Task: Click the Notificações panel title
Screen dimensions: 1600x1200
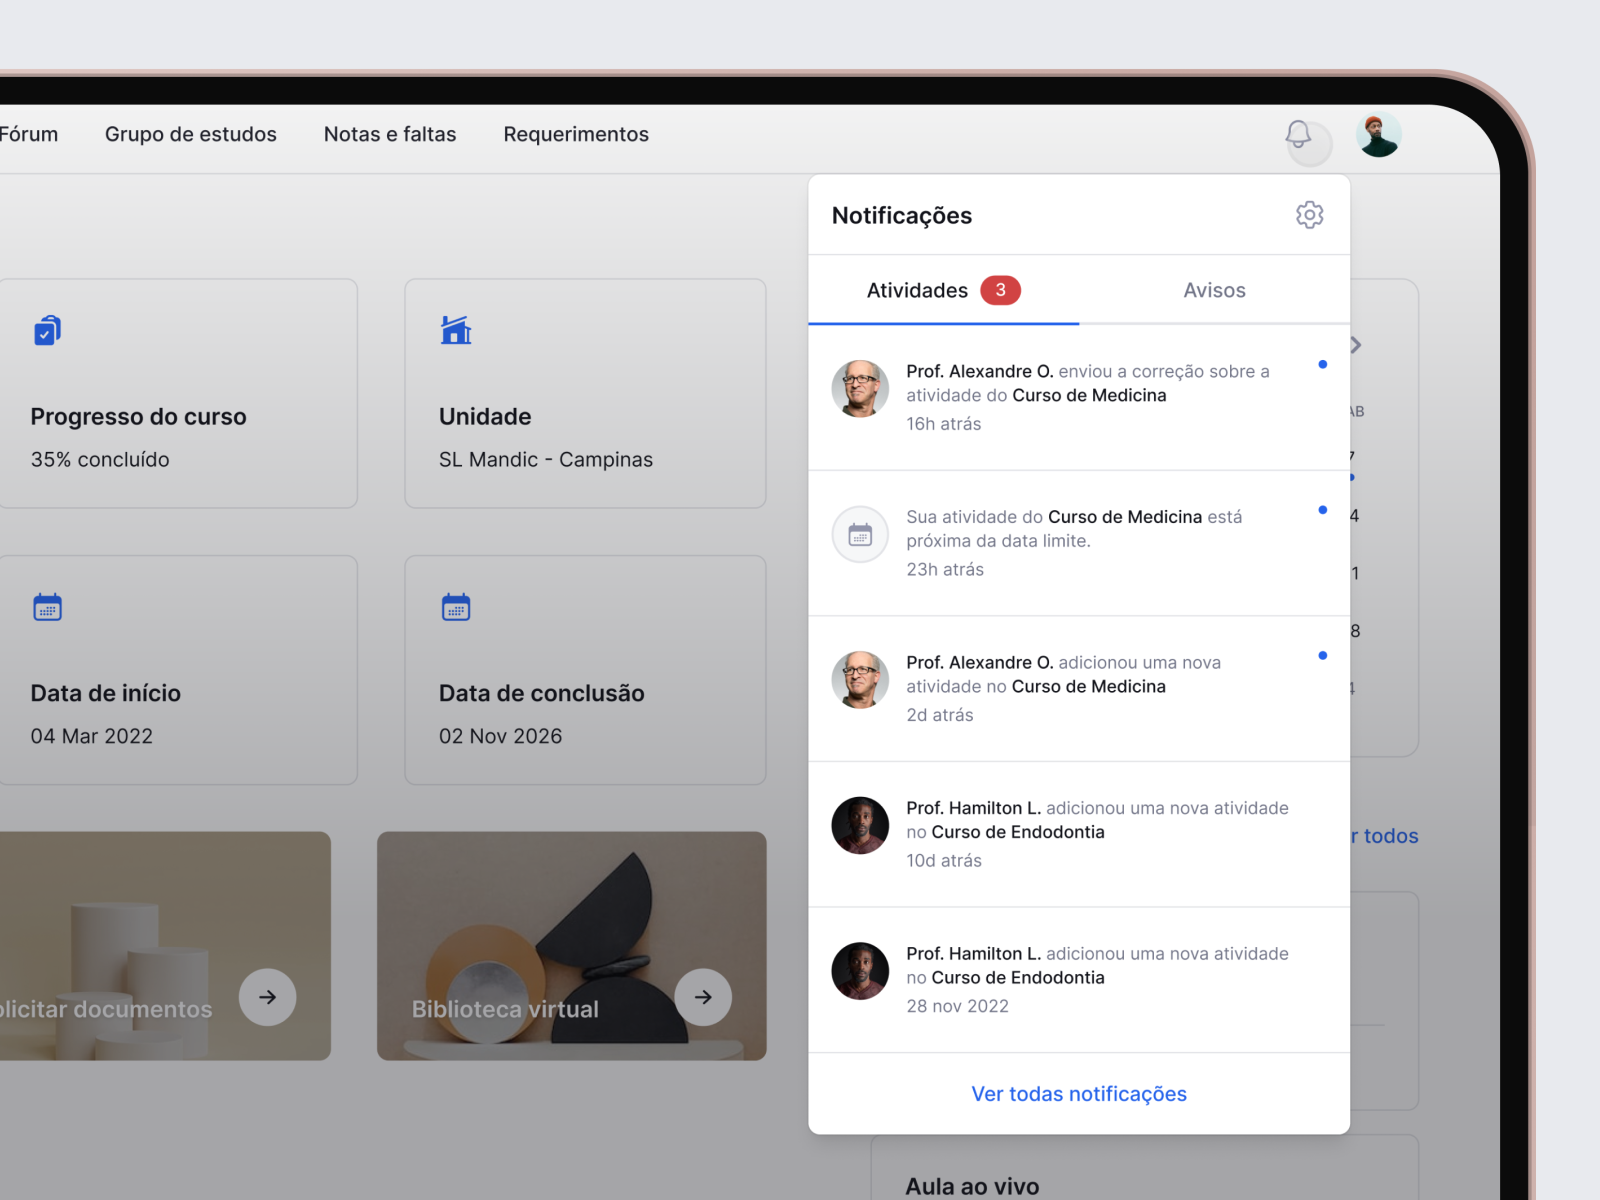Action: [x=902, y=216]
